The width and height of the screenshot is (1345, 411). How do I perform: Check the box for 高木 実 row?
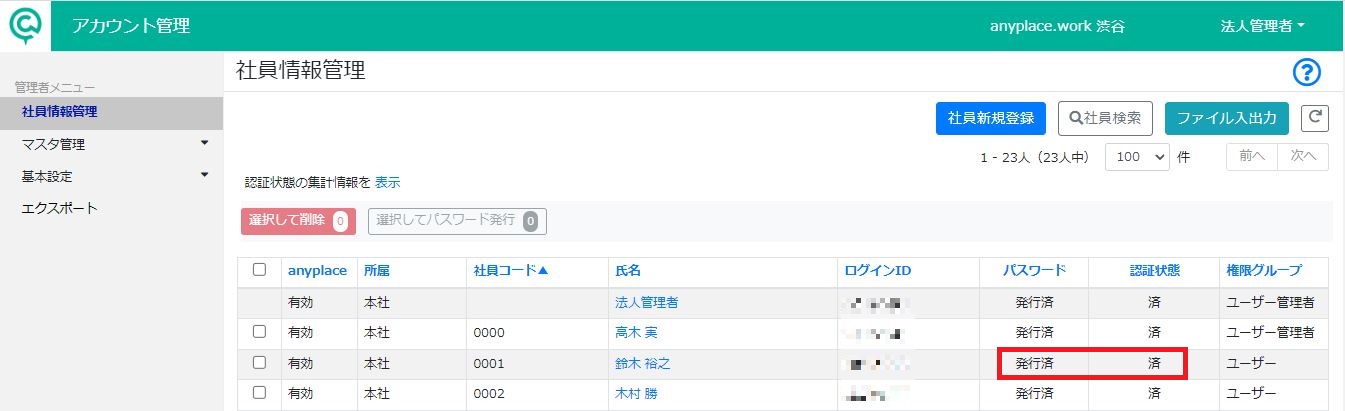[260, 332]
